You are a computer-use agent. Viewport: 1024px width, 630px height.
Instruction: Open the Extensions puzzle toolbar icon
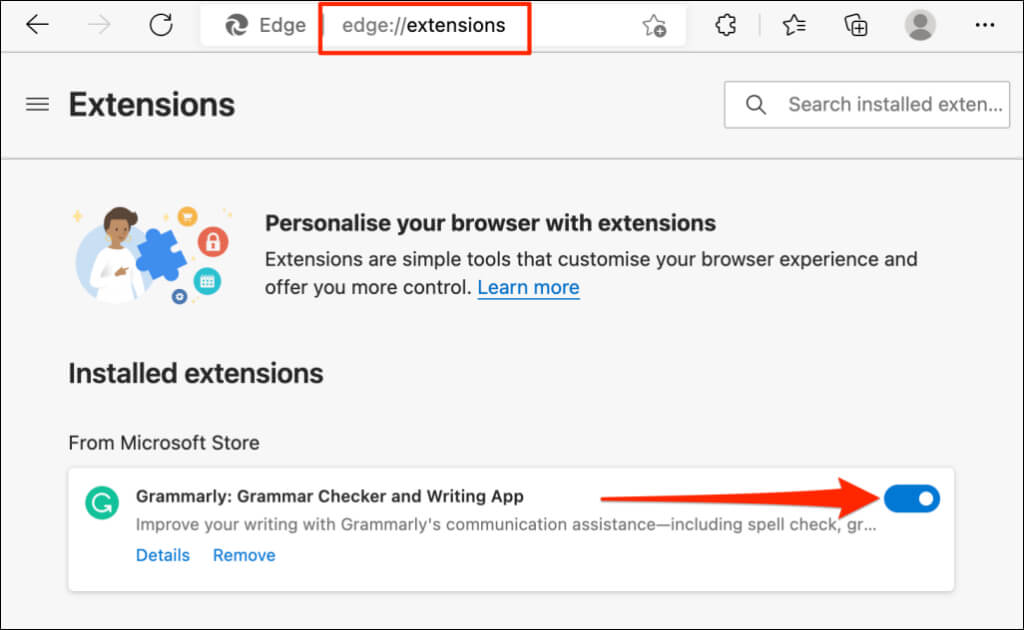click(726, 26)
